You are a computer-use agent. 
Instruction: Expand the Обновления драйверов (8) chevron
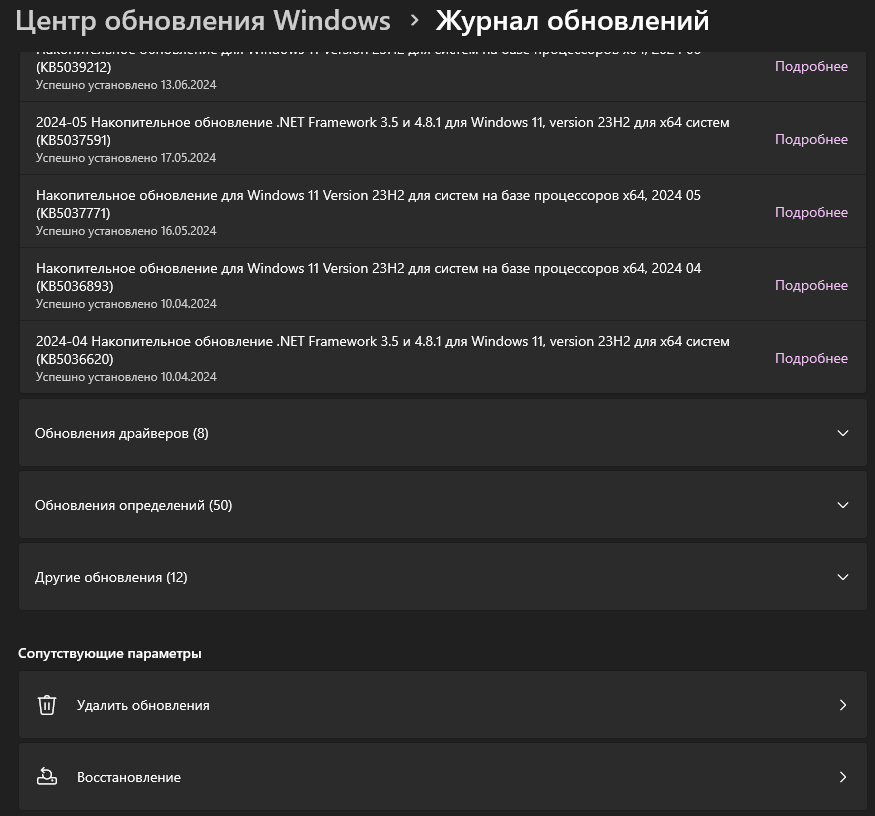[x=843, y=433]
